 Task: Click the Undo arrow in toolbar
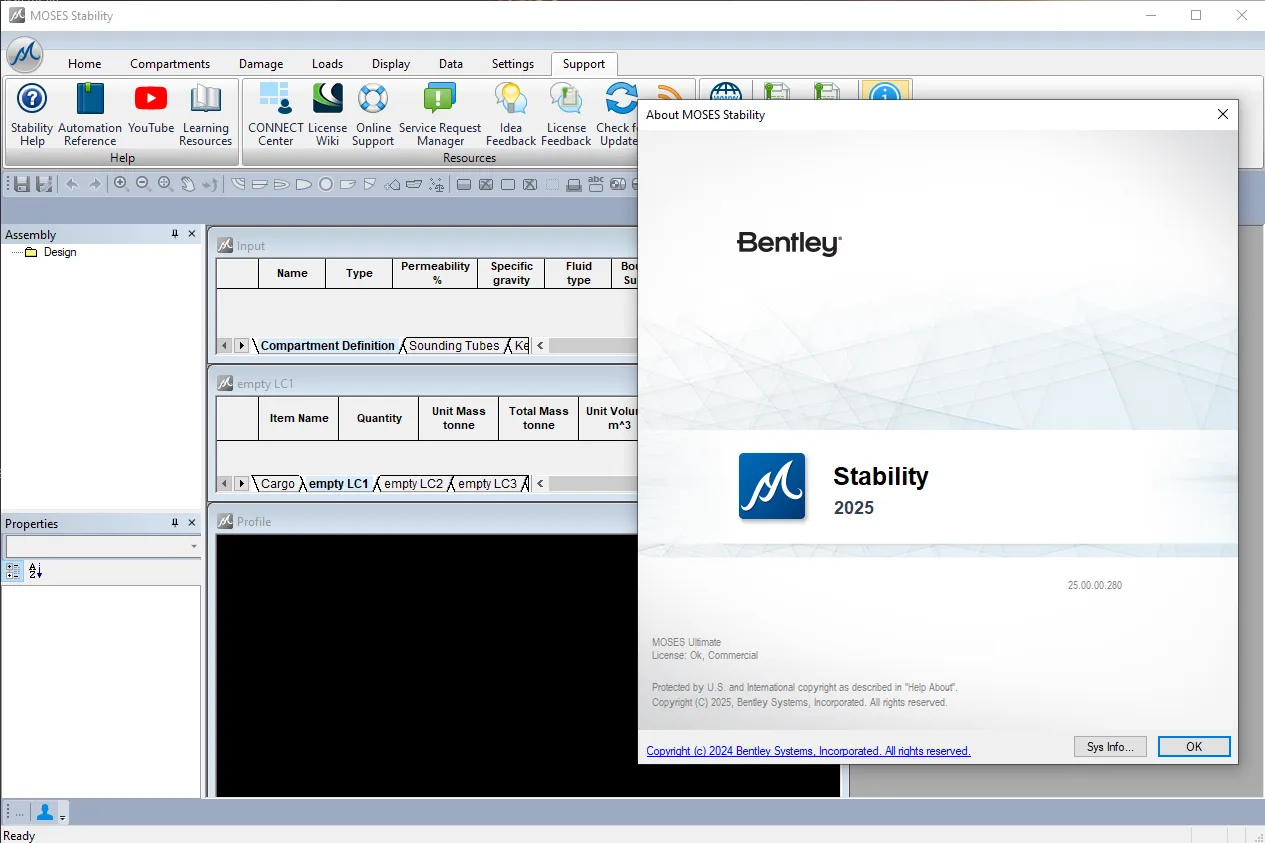point(72,184)
